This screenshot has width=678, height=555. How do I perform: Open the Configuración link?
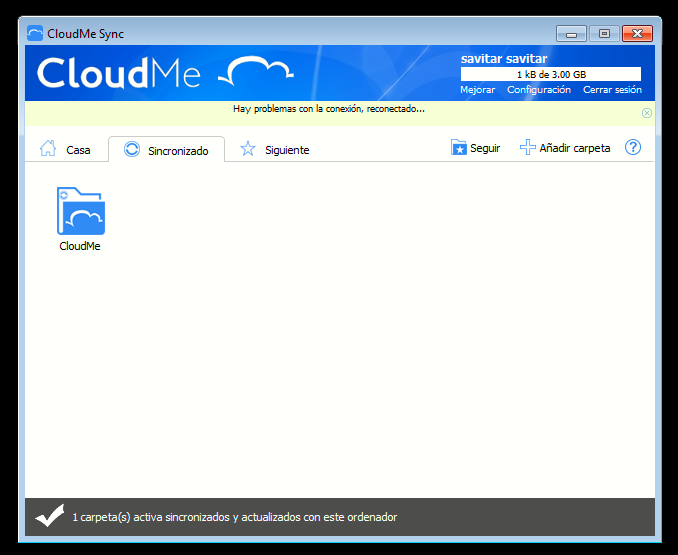coord(539,89)
